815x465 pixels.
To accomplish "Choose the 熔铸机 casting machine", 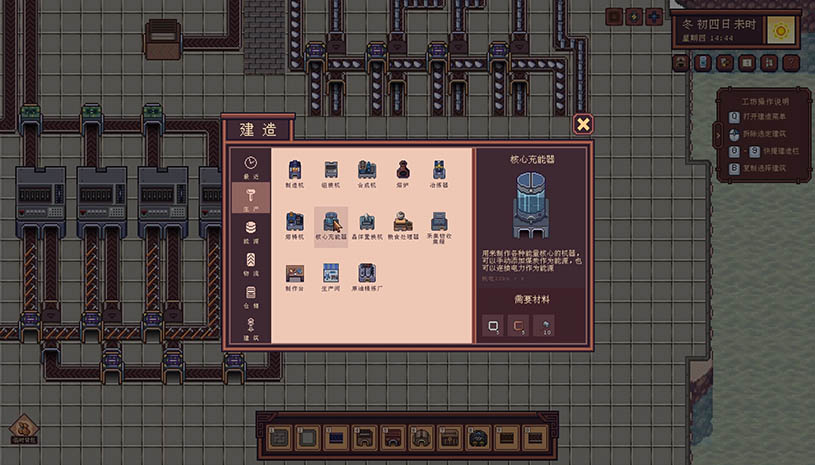I will tap(295, 223).
